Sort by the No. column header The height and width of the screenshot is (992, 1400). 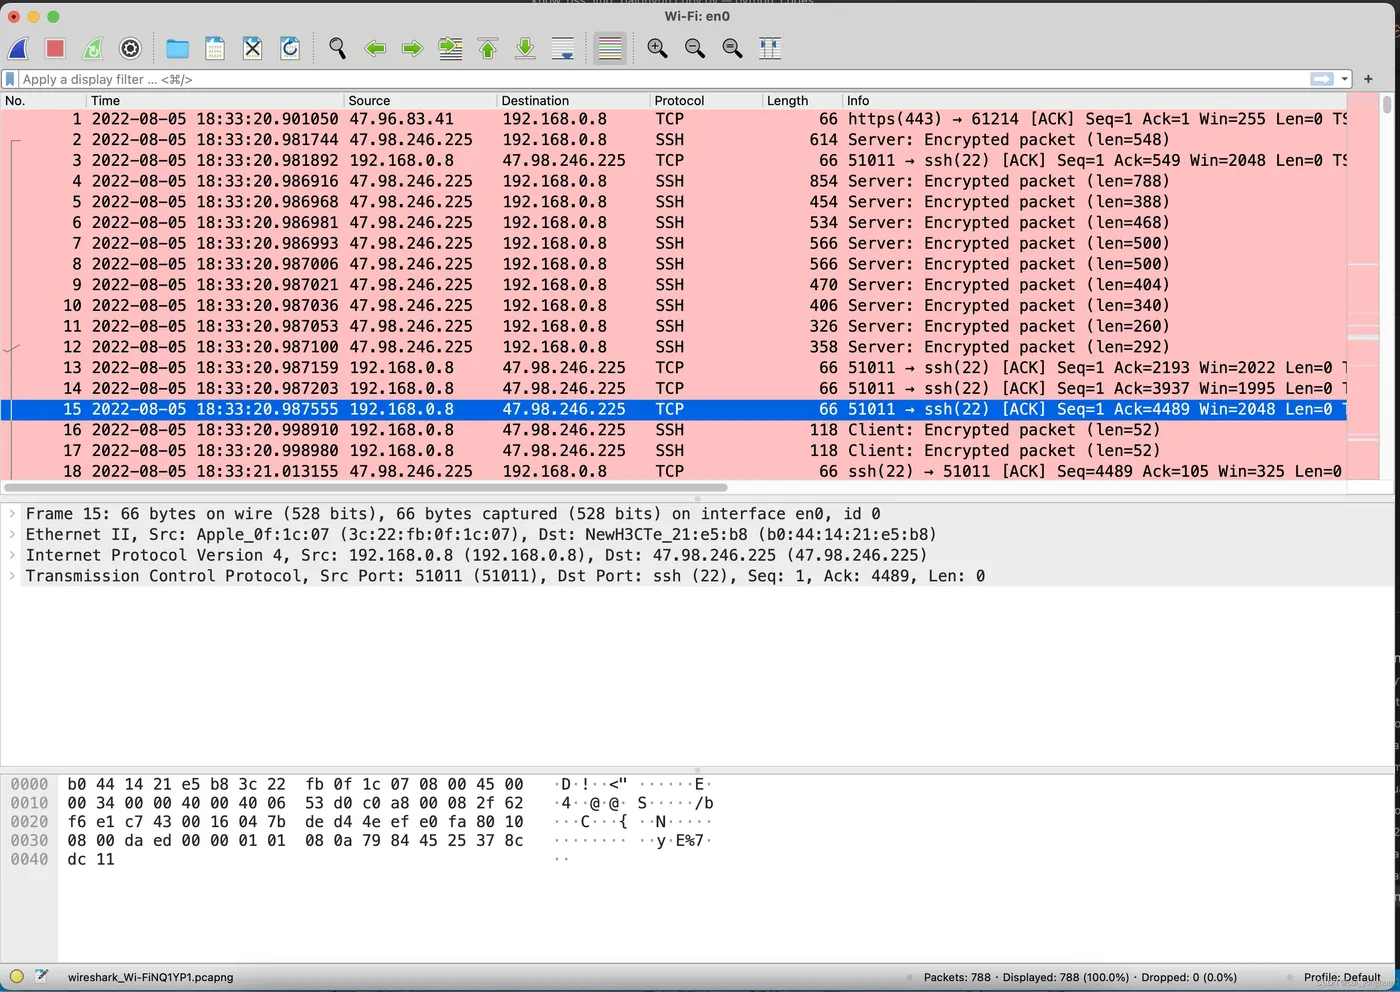(x=43, y=100)
